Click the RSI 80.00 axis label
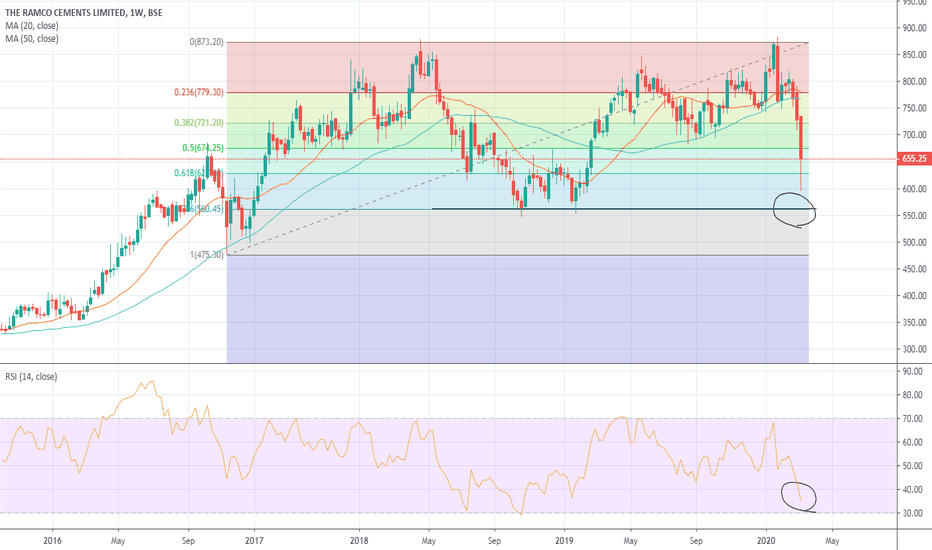This screenshot has height=550, width=932. pyautogui.click(x=914, y=395)
